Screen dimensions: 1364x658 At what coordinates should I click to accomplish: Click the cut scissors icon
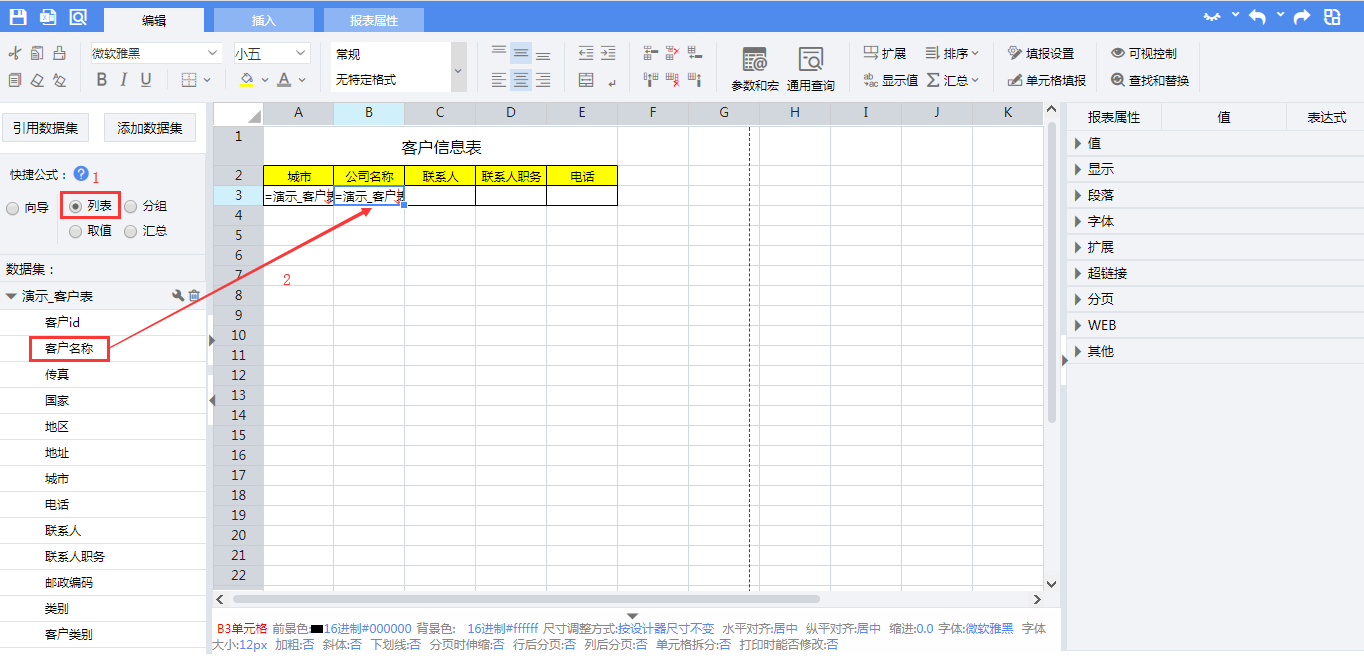click(x=14, y=53)
